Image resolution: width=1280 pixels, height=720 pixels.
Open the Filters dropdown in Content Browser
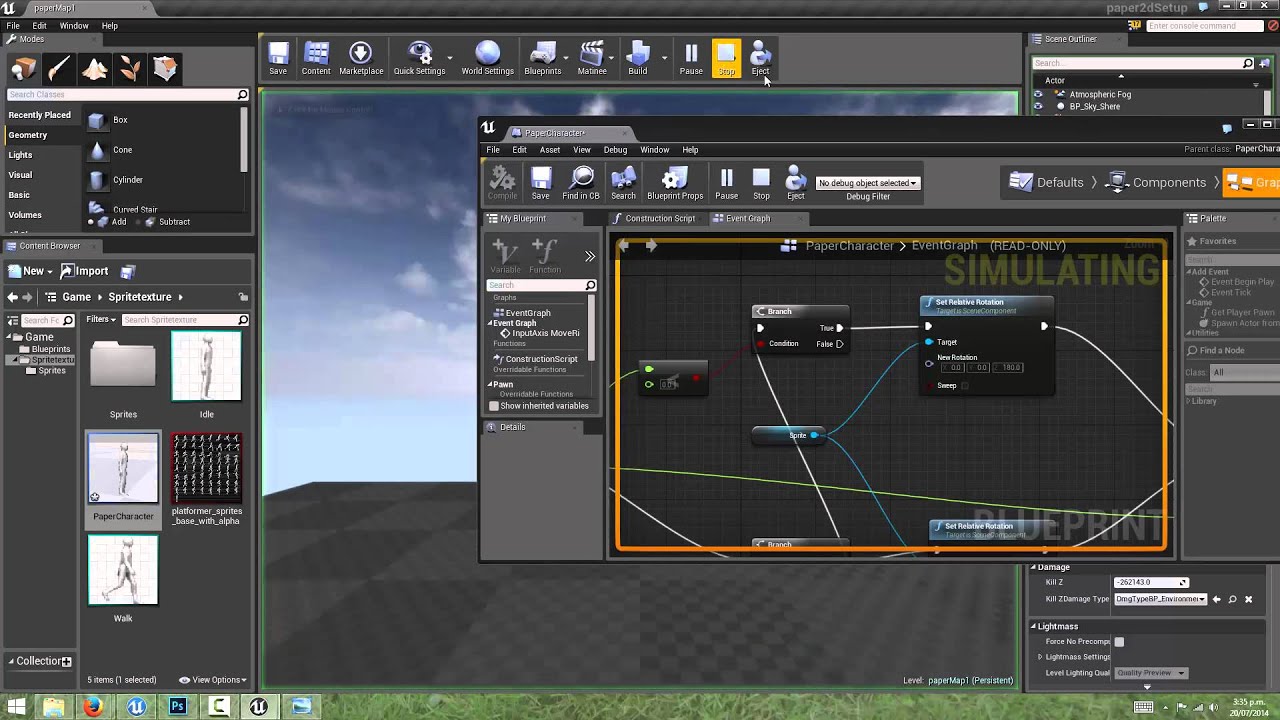[101, 320]
